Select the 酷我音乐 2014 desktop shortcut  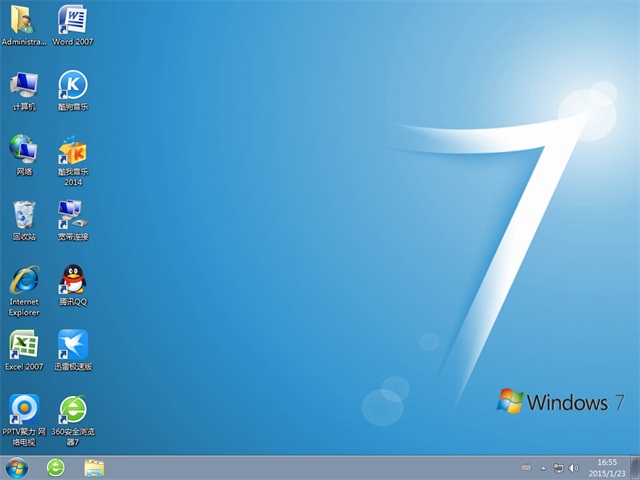[72, 150]
